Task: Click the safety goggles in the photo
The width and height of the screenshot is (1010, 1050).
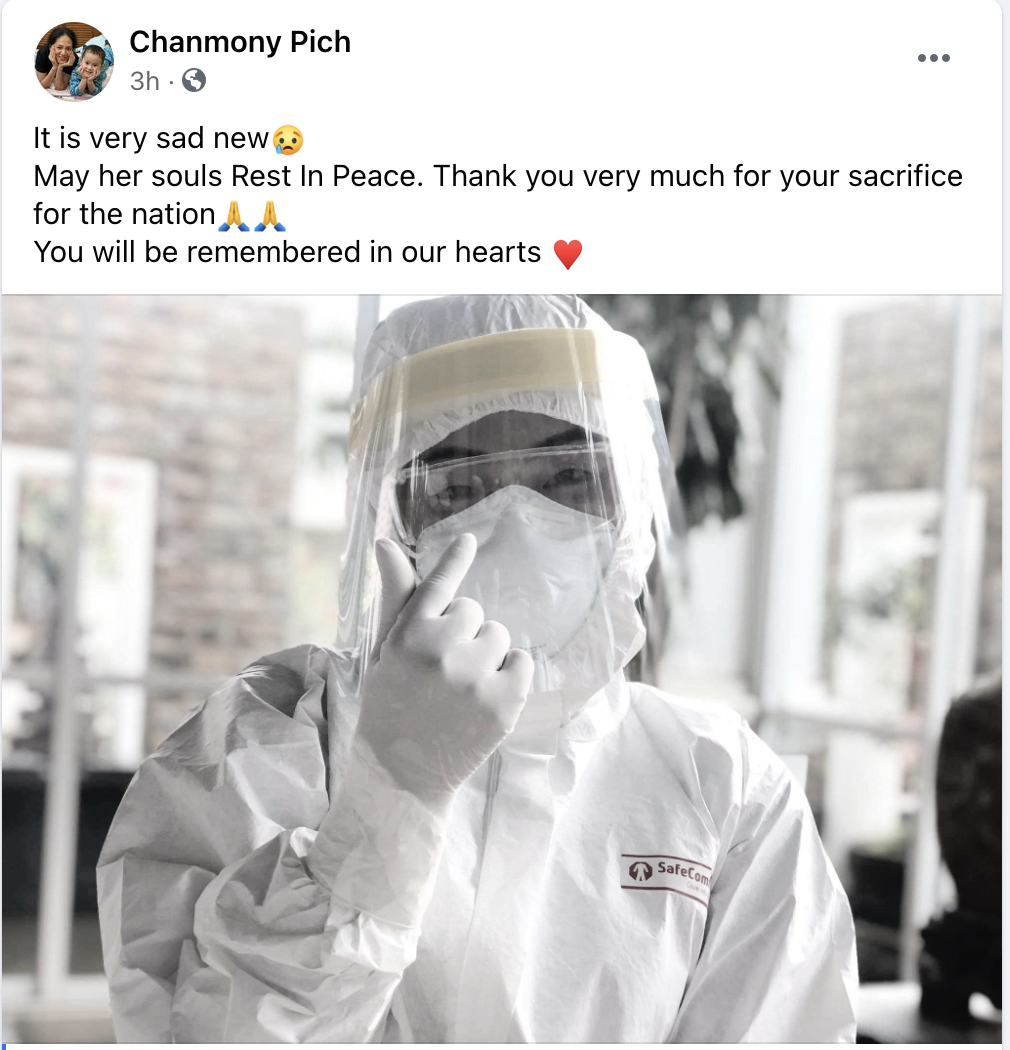Action: pyautogui.click(x=509, y=485)
